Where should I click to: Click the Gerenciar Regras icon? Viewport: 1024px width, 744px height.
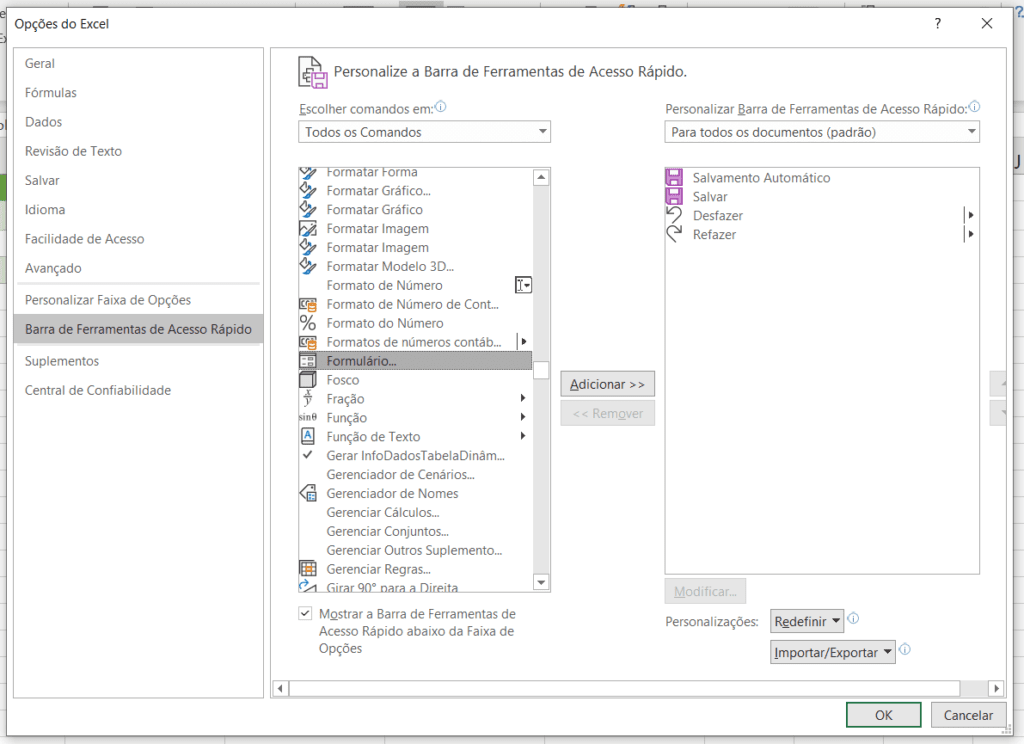pyautogui.click(x=308, y=569)
